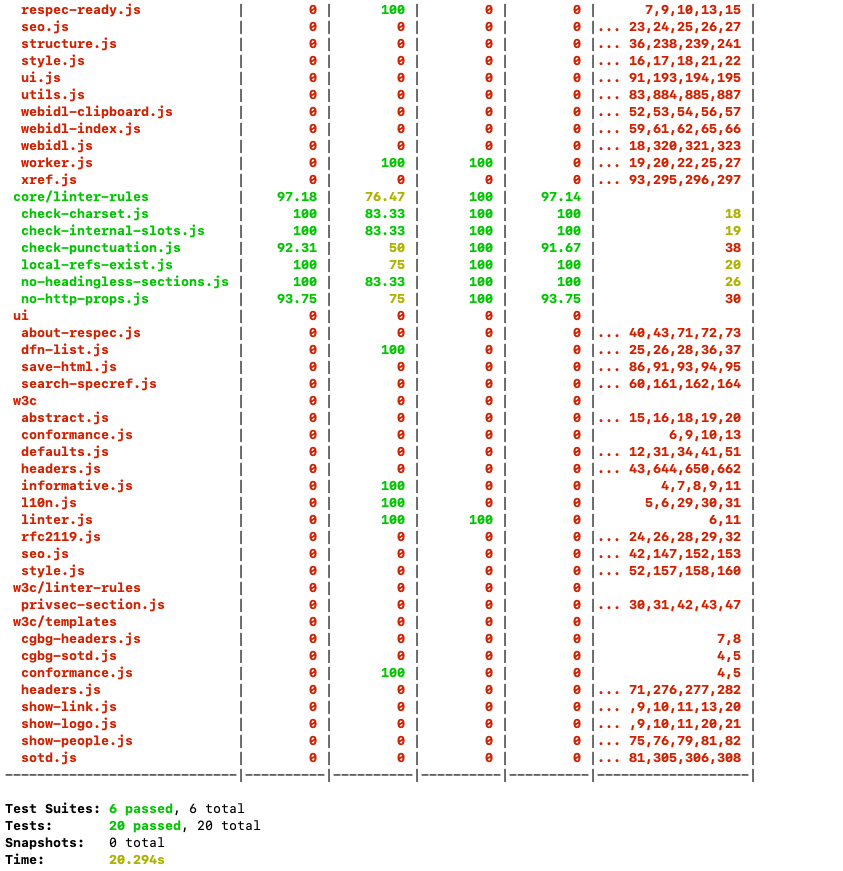843x871 pixels.
Task: Select privsec-section.js file name
Action: pos(93,605)
